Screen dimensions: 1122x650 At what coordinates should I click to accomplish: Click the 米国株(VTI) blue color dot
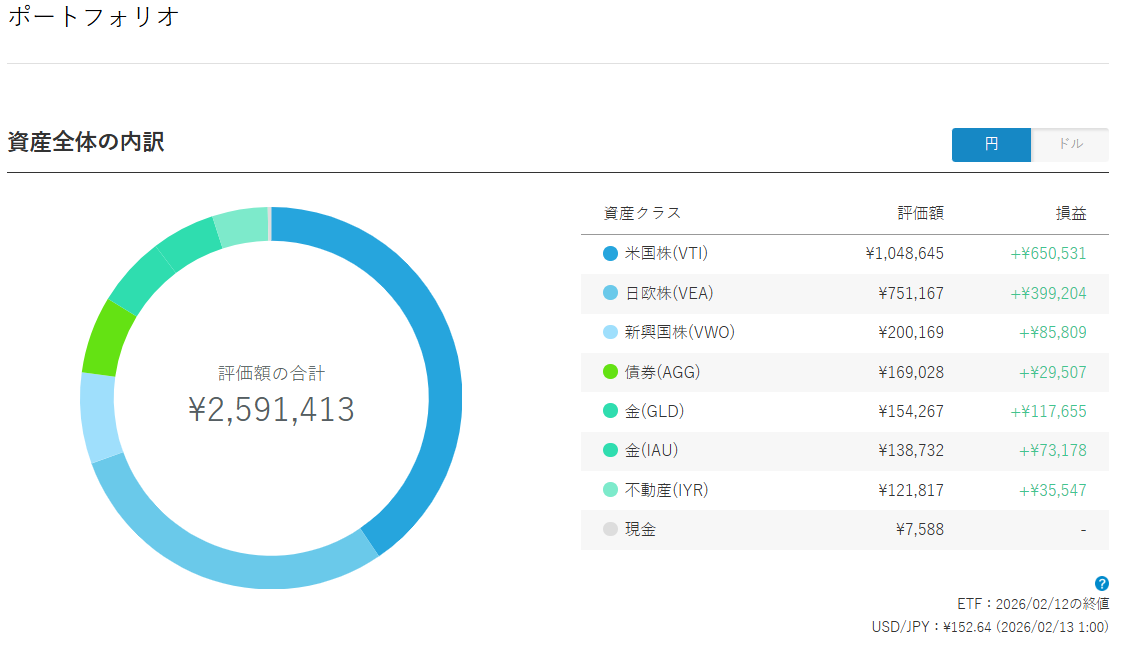point(610,254)
